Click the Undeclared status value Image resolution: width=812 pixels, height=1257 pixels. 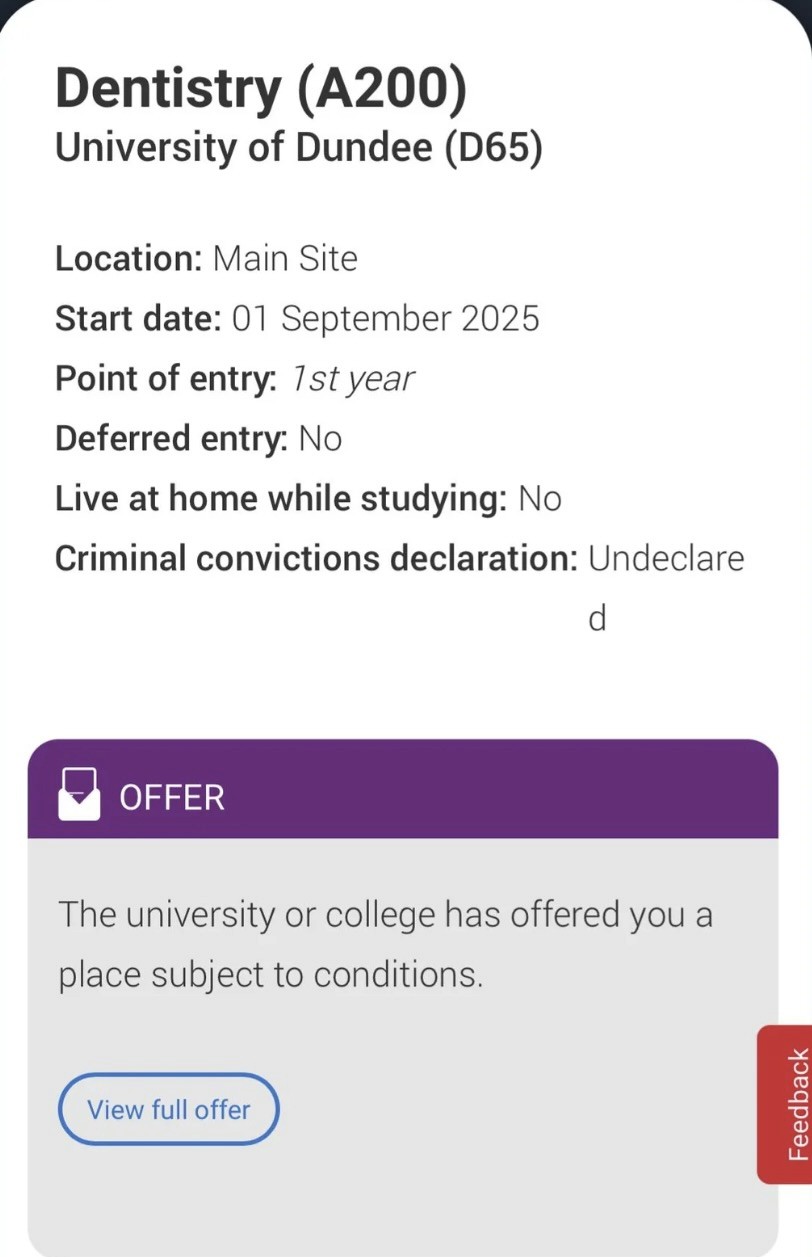point(665,559)
